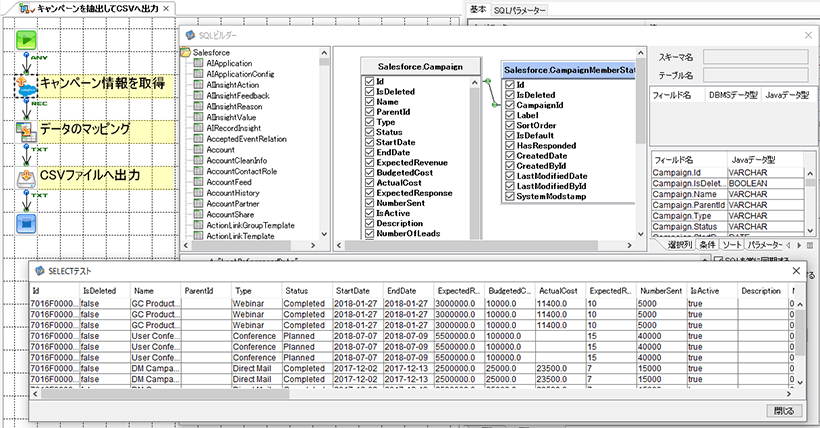820x428 pixels.
Task: Uncheck Label in CampaignMemberStatus table
Action: tap(510, 115)
